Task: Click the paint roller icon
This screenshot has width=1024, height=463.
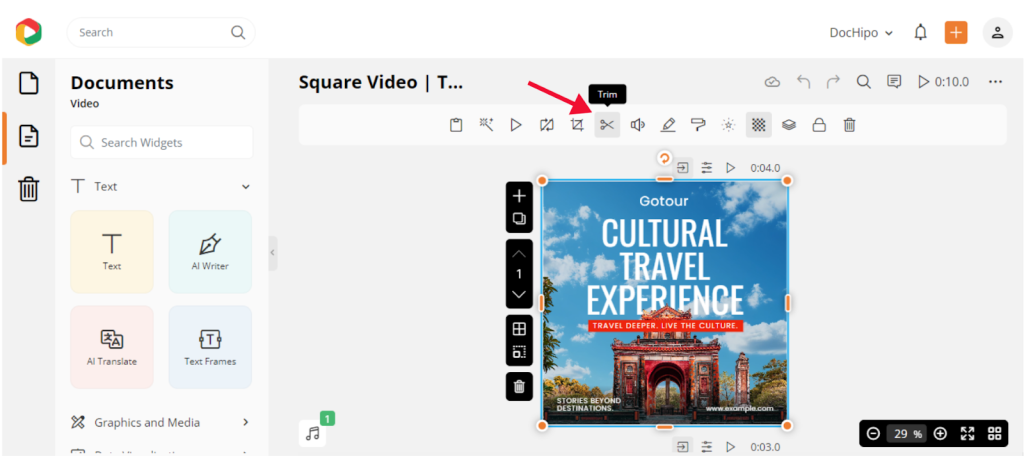Action: pos(698,125)
